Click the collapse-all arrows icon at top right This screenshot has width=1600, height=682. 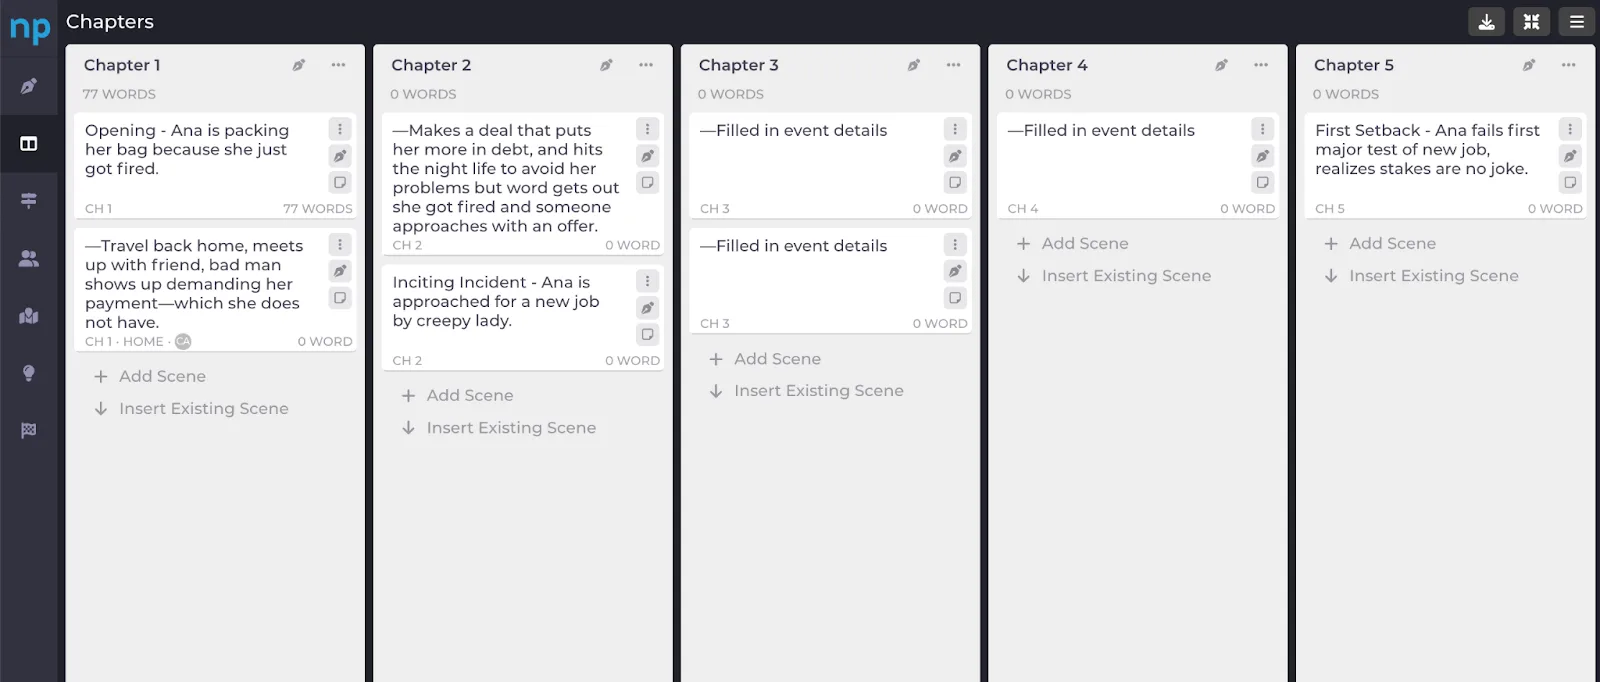coord(1531,21)
